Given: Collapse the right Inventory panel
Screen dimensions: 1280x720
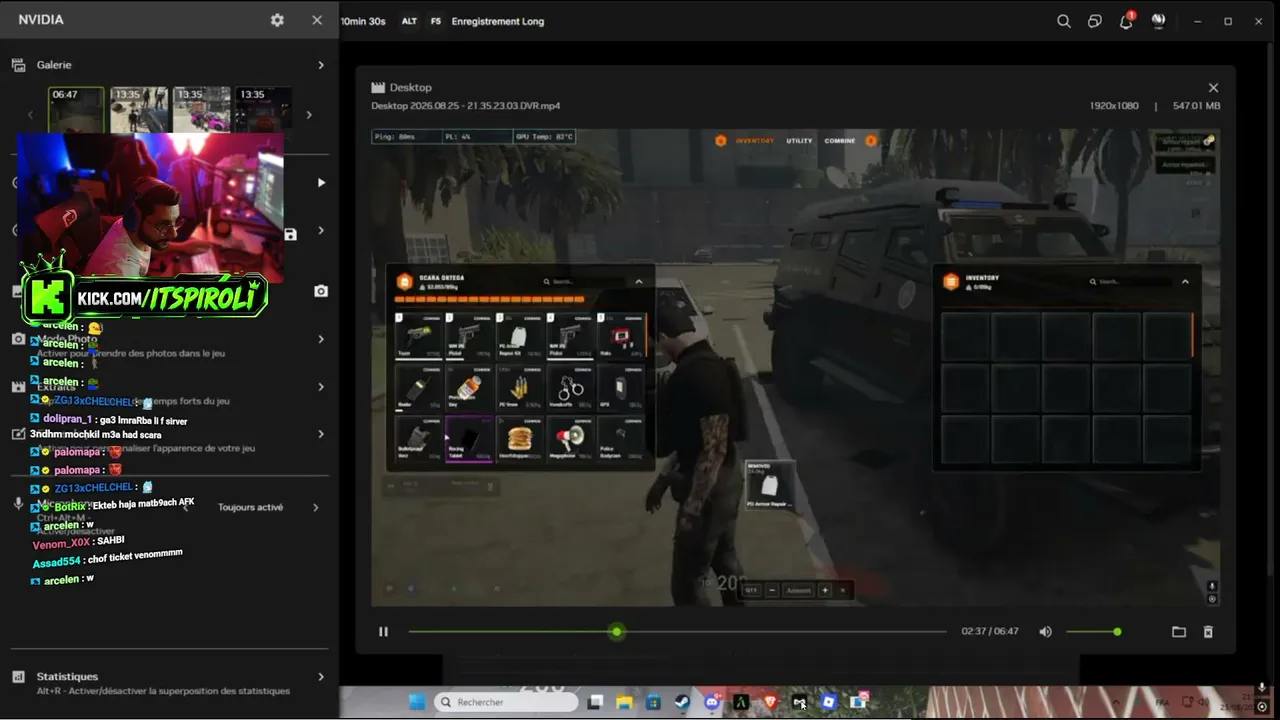Looking at the screenshot, I should tap(1185, 282).
